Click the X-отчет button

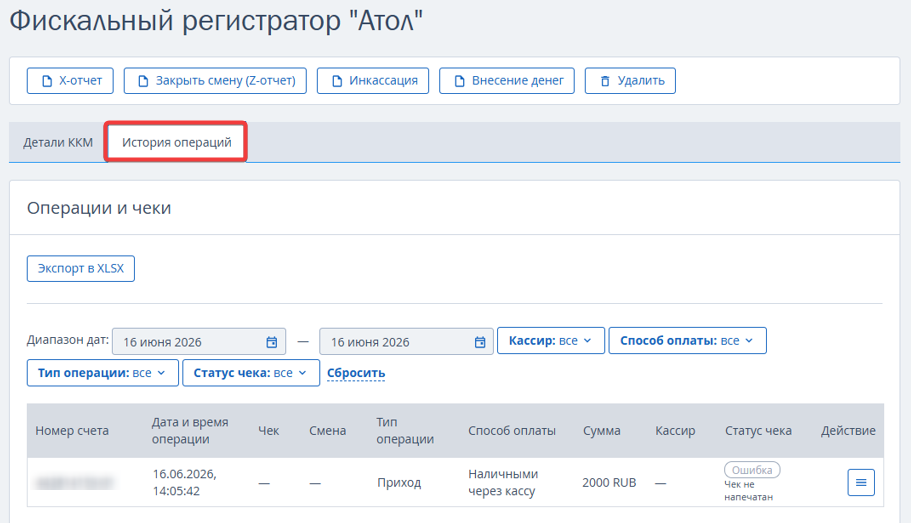click(x=70, y=81)
